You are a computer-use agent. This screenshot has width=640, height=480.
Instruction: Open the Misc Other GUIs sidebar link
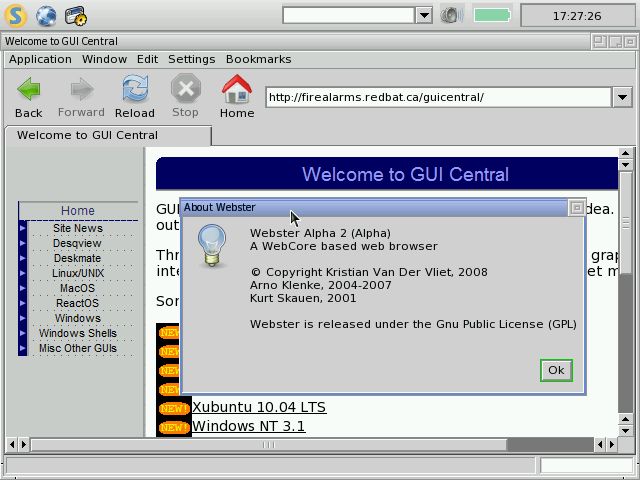tap(78, 348)
